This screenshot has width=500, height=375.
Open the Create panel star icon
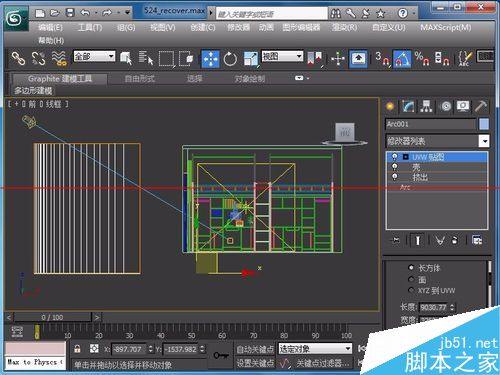[390, 107]
